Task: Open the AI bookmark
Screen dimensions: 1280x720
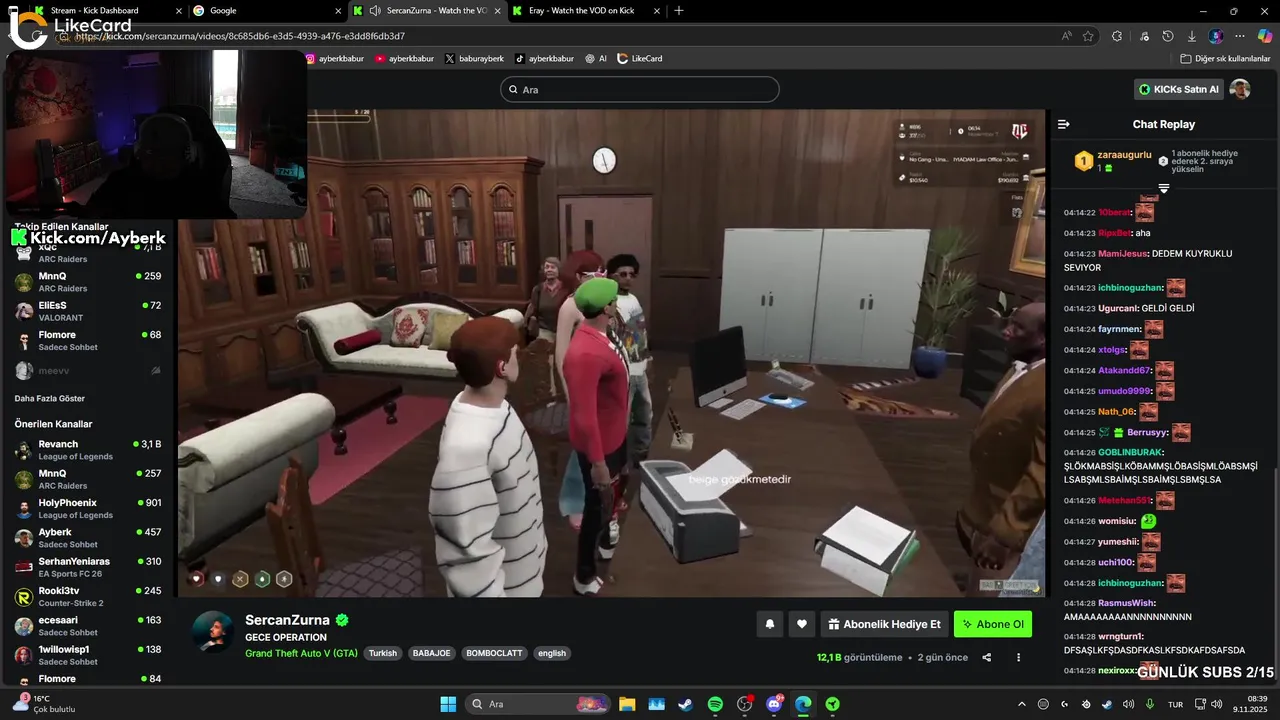Action: pyautogui.click(x=596, y=59)
